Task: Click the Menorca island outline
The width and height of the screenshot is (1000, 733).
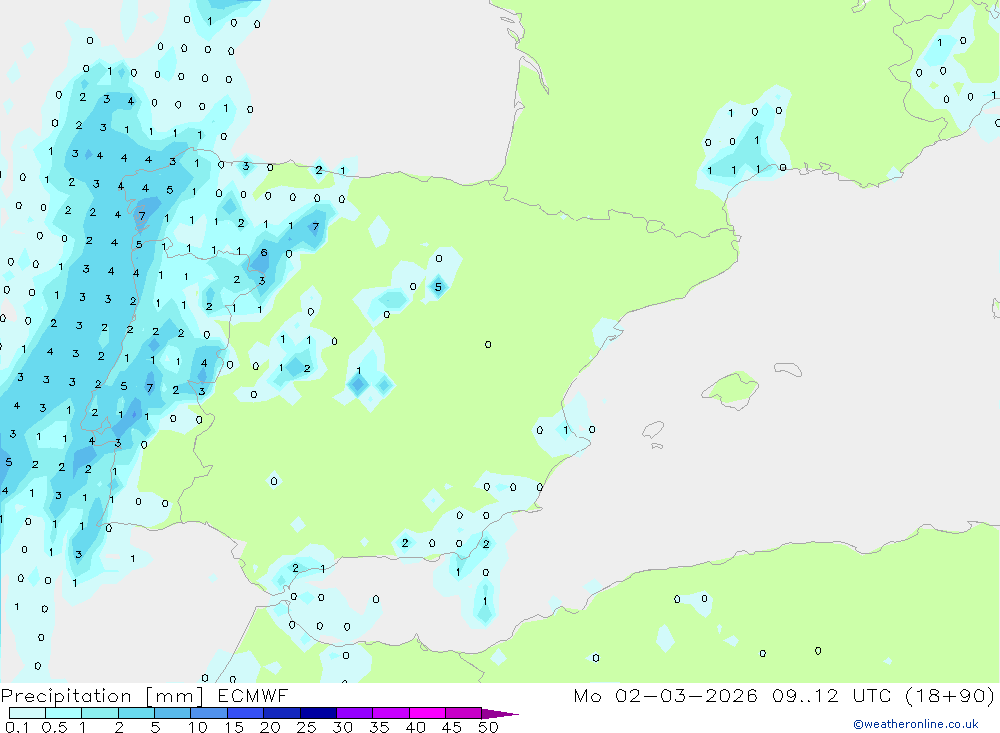Action: [788, 369]
